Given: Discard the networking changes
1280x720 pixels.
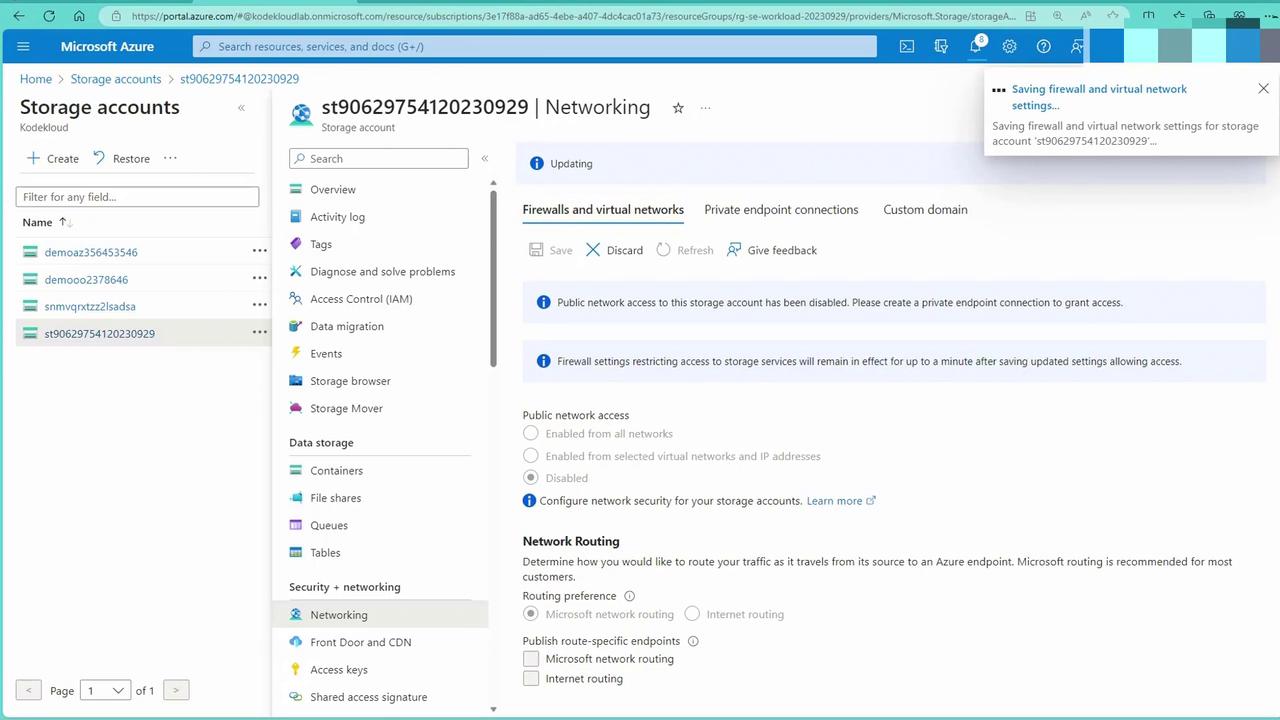Looking at the screenshot, I should (x=614, y=250).
